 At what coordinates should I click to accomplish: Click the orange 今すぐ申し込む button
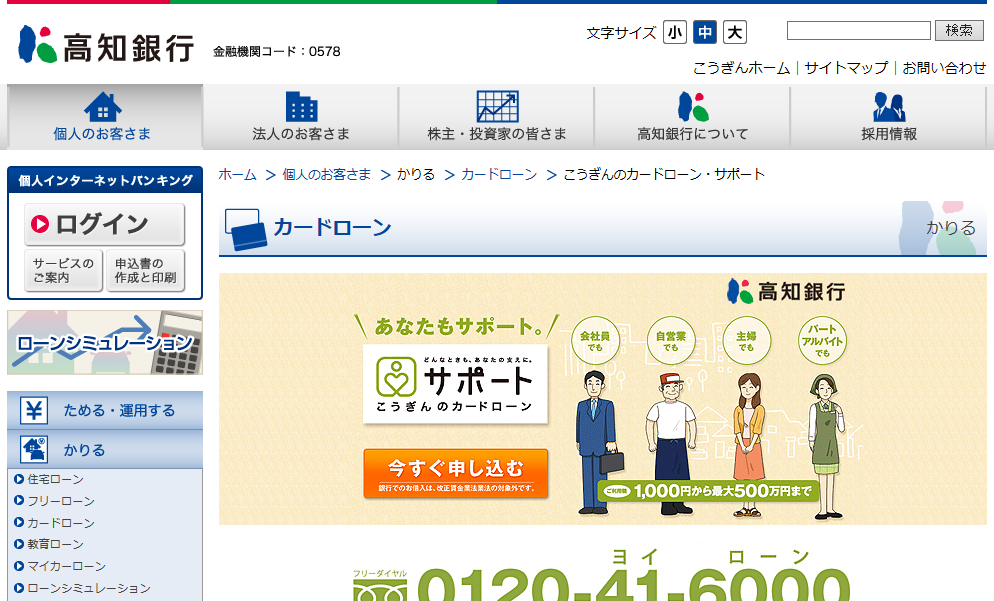pos(456,474)
